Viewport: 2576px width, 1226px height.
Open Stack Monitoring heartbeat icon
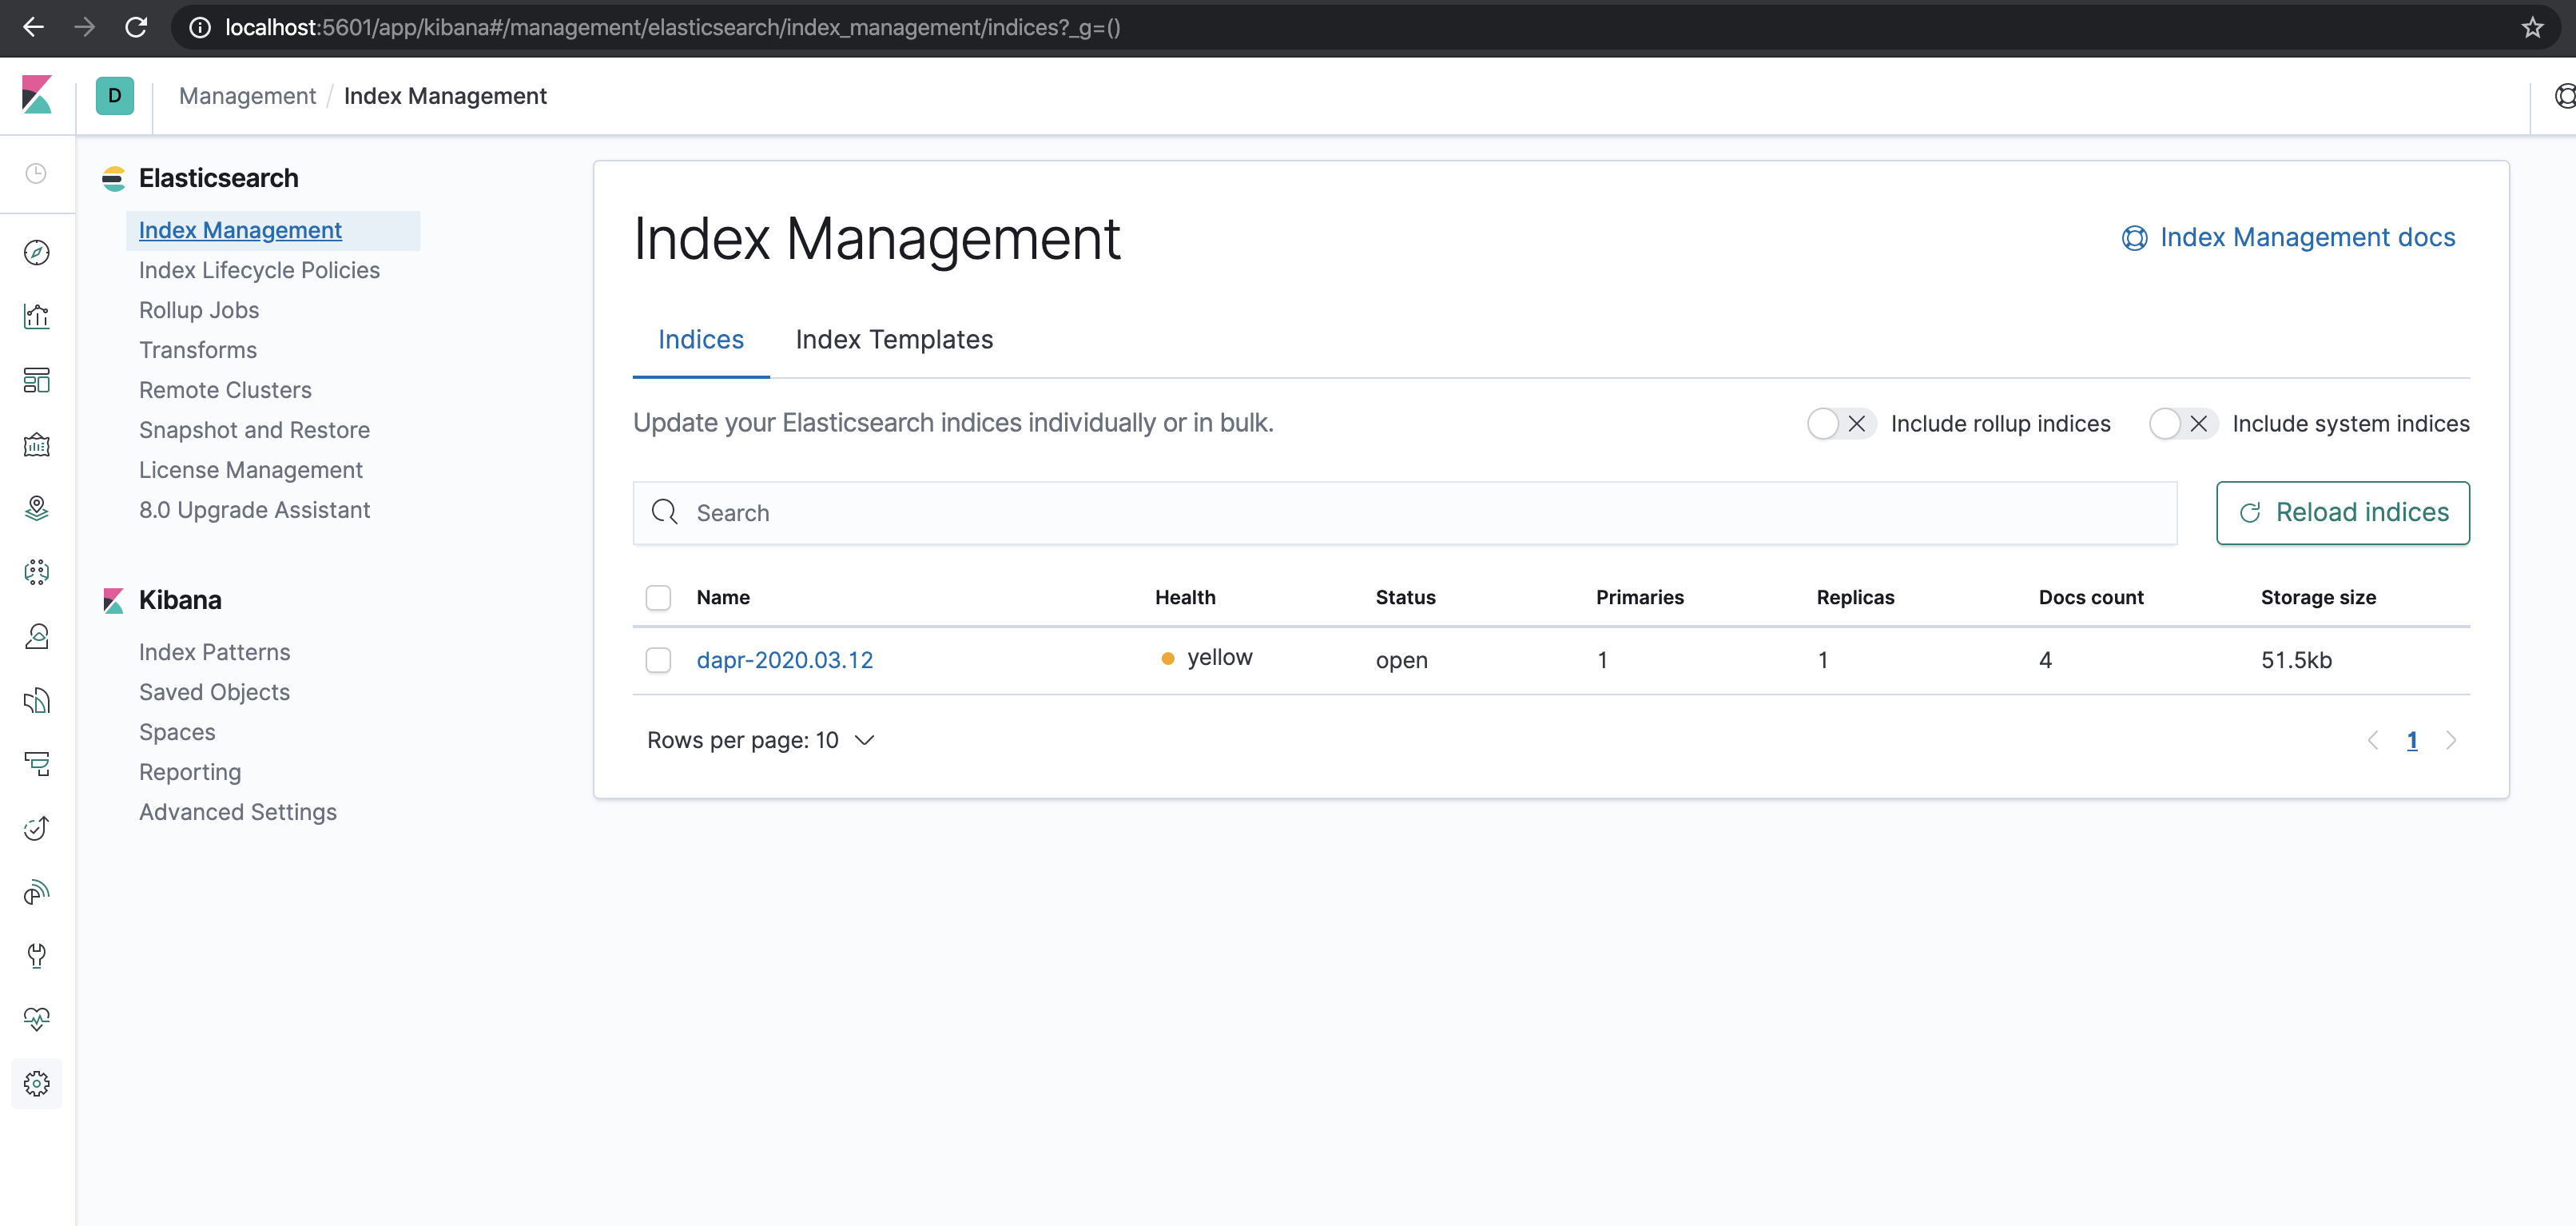click(36, 1019)
